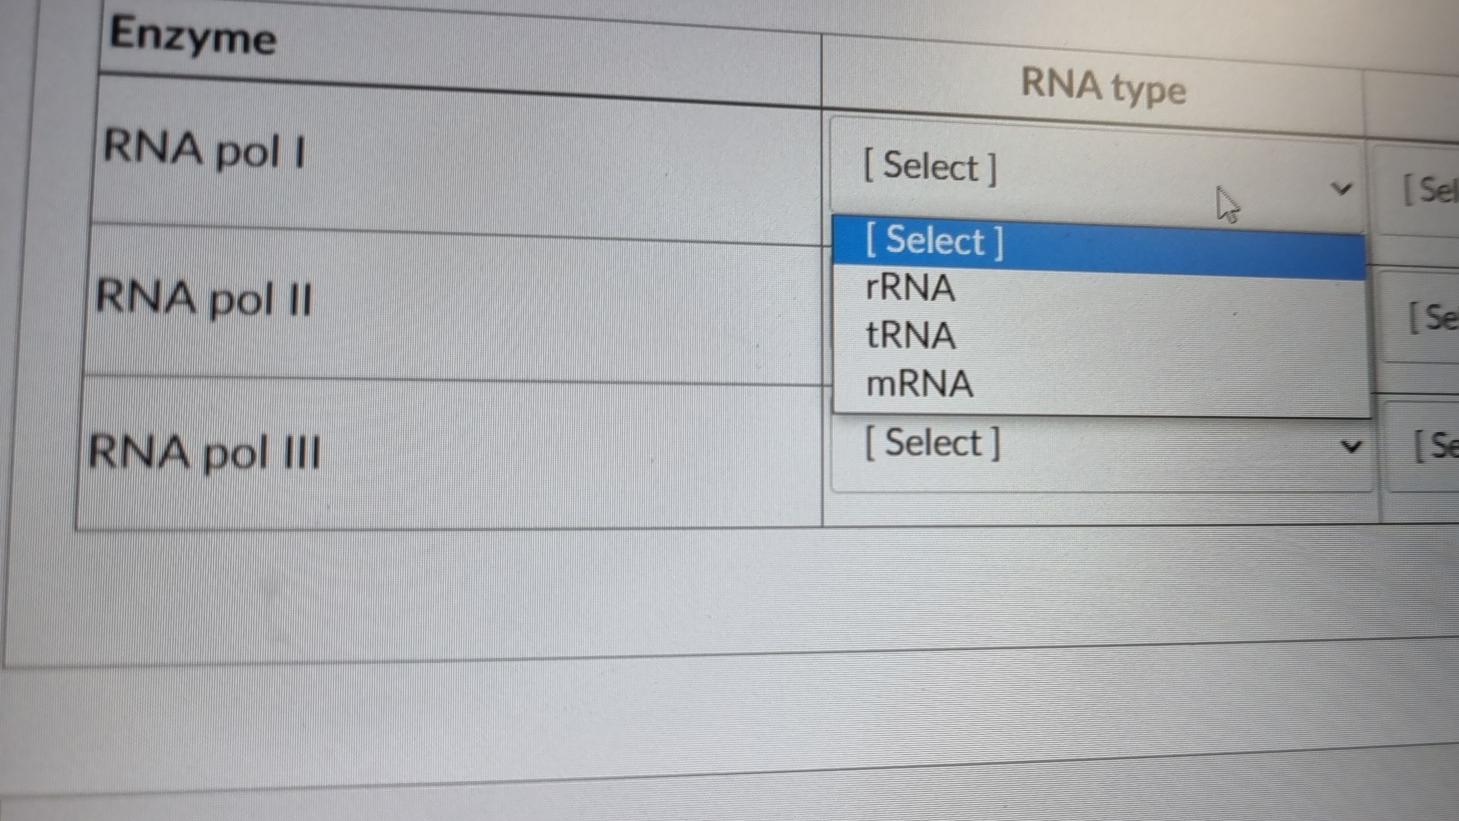The width and height of the screenshot is (1459, 821).
Task: Click the chevron arrow on RNA pol I dropdown
Action: pos(1343,189)
